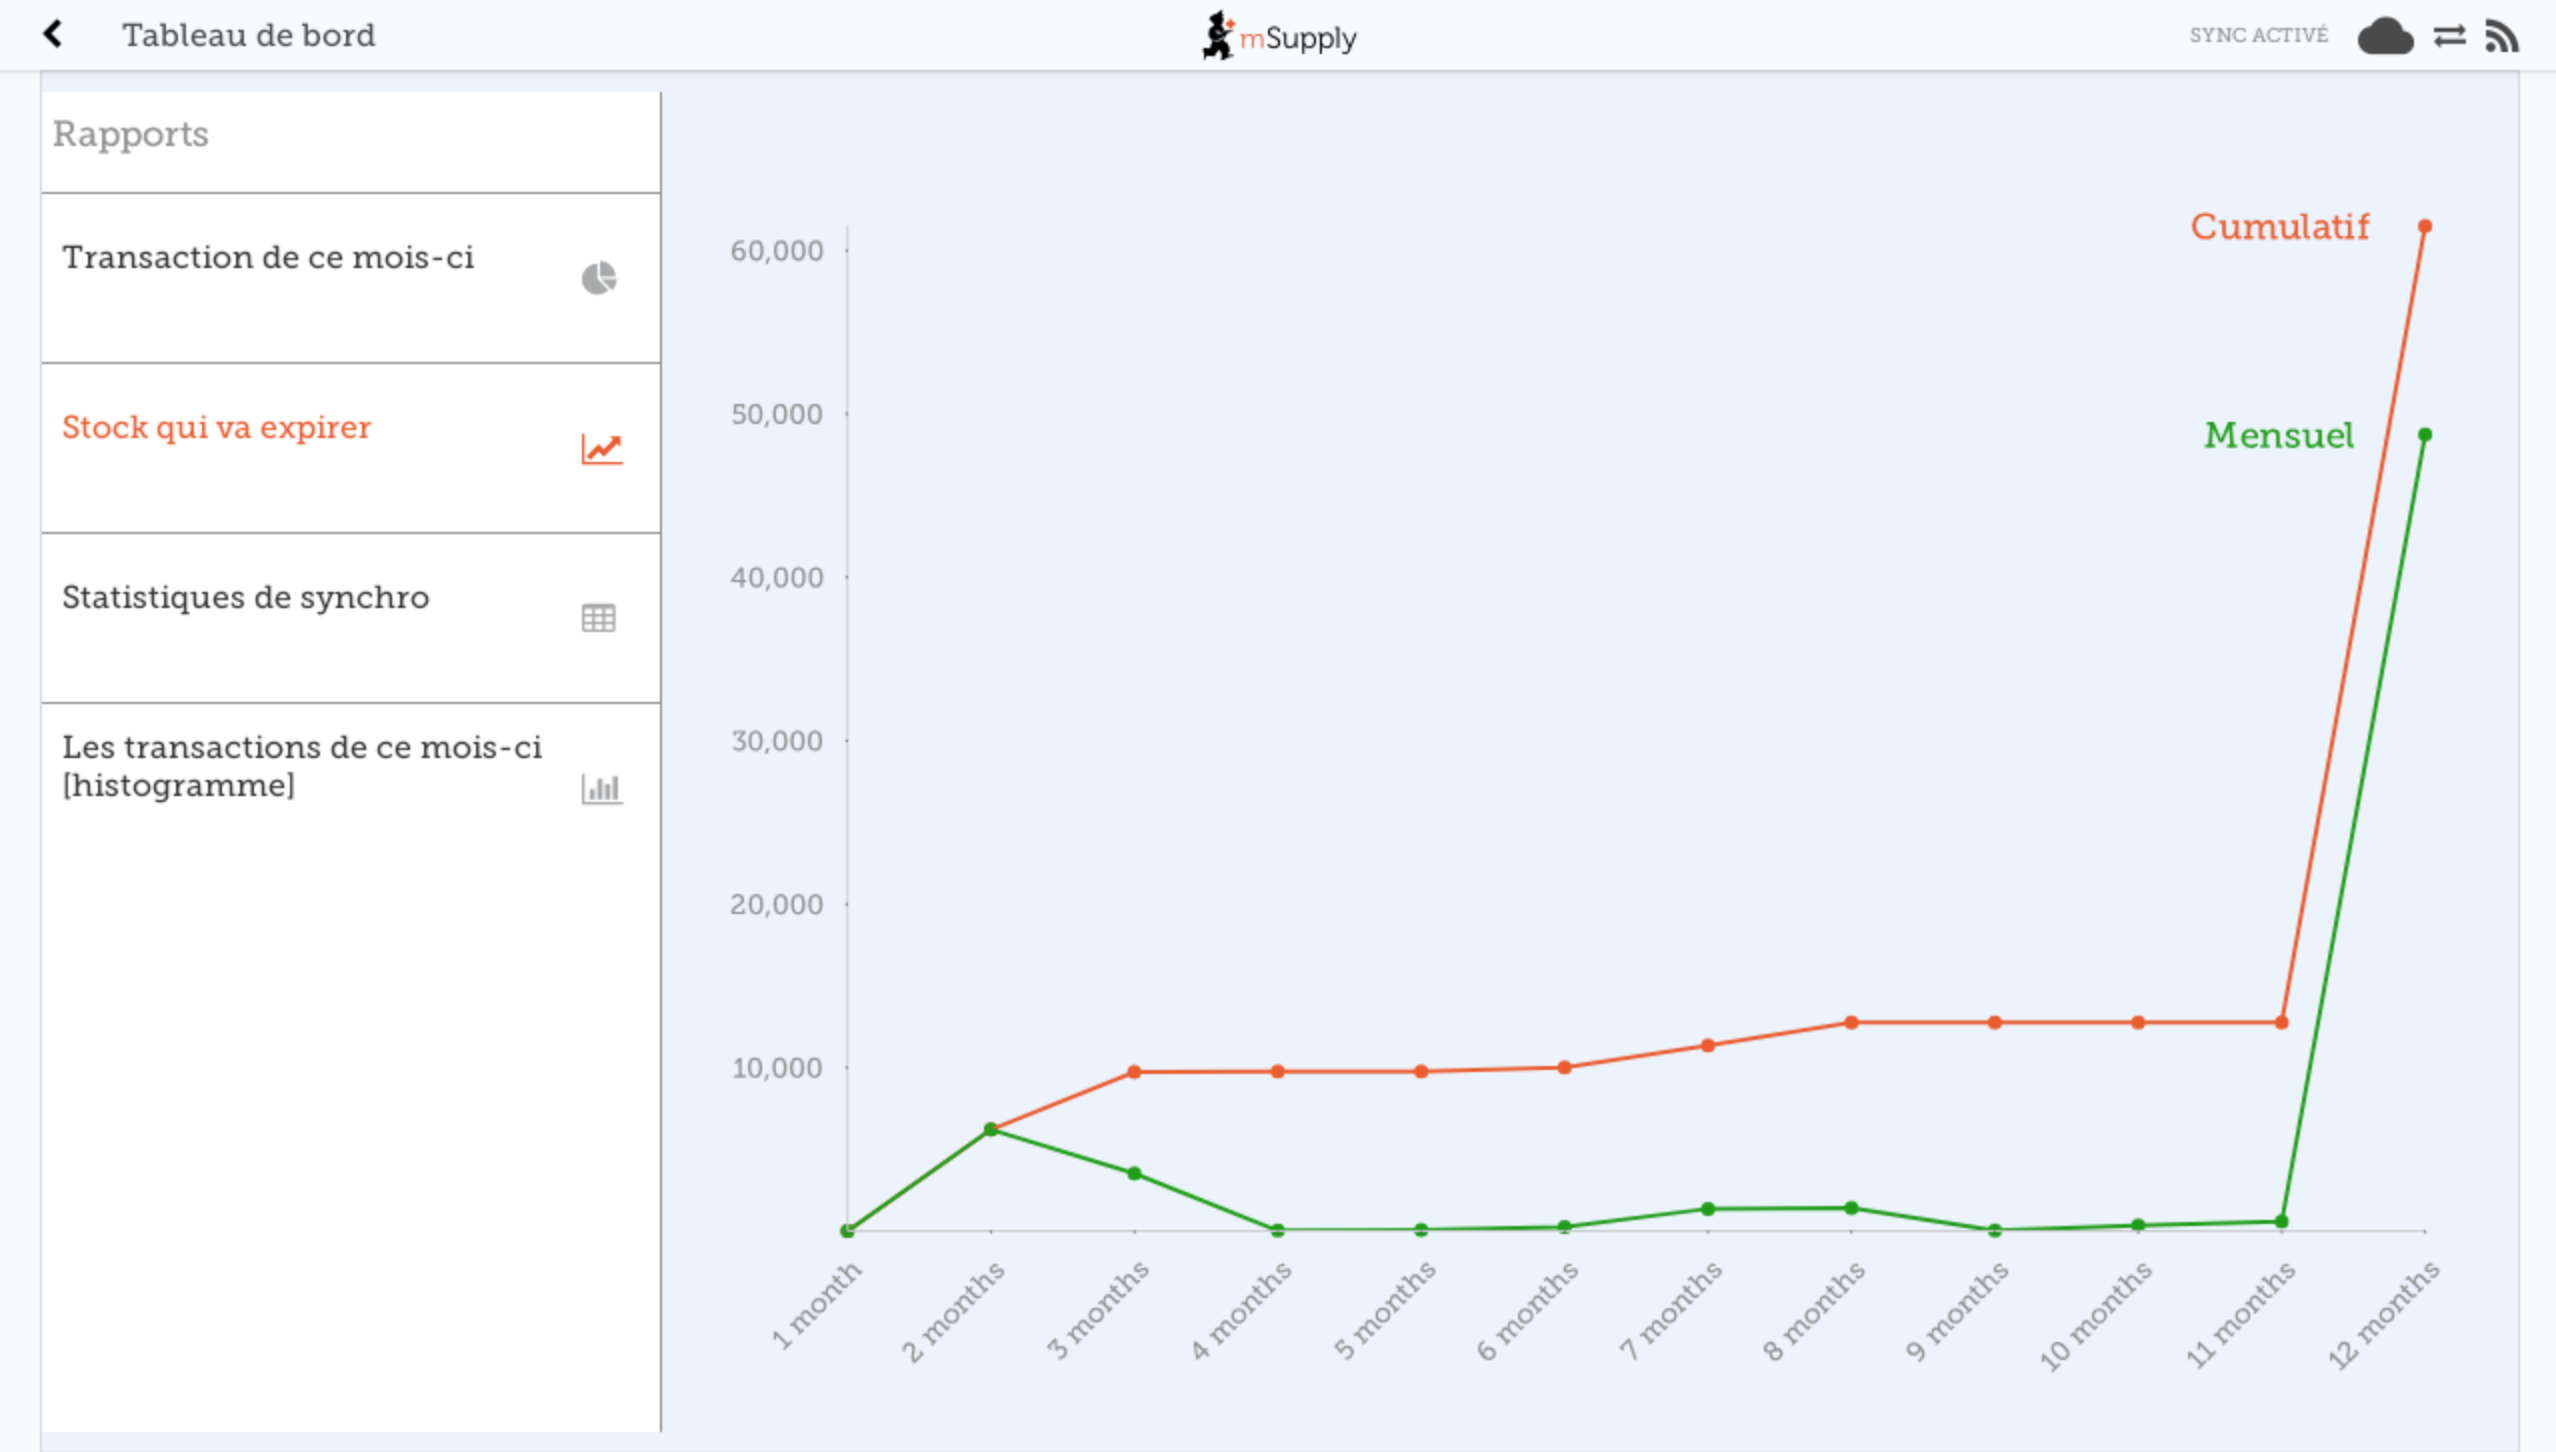Click the Cumulatif 12 months data point
This screenshot has width=2556, height=1452.
click(x=2424, y=227)
